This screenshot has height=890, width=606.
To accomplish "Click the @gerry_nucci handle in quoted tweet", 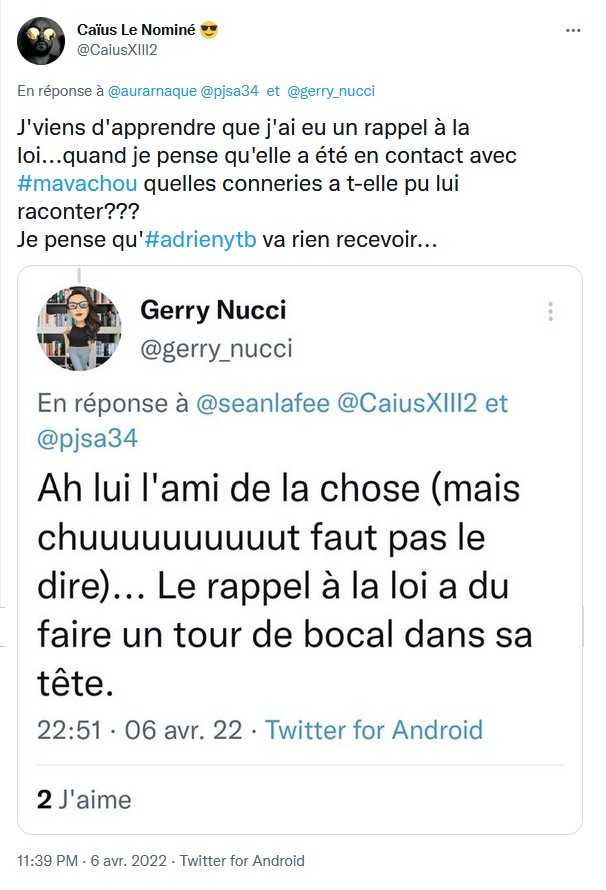I will click(216, 348).
